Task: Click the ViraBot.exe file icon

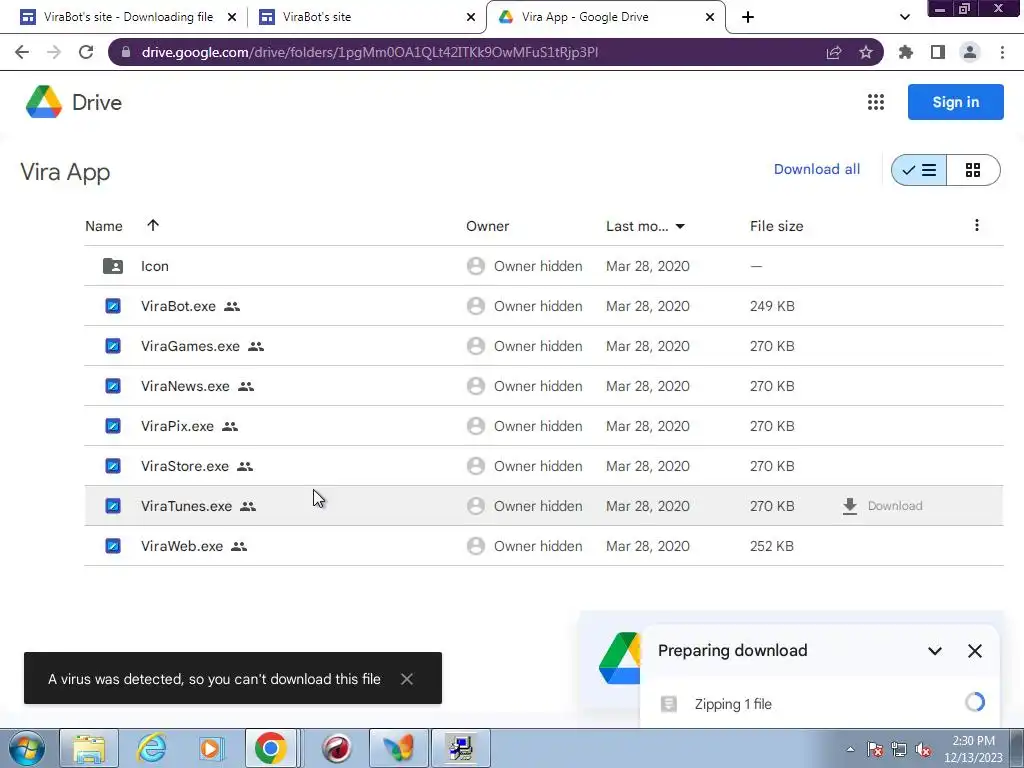Action: [x=112, y=306]
